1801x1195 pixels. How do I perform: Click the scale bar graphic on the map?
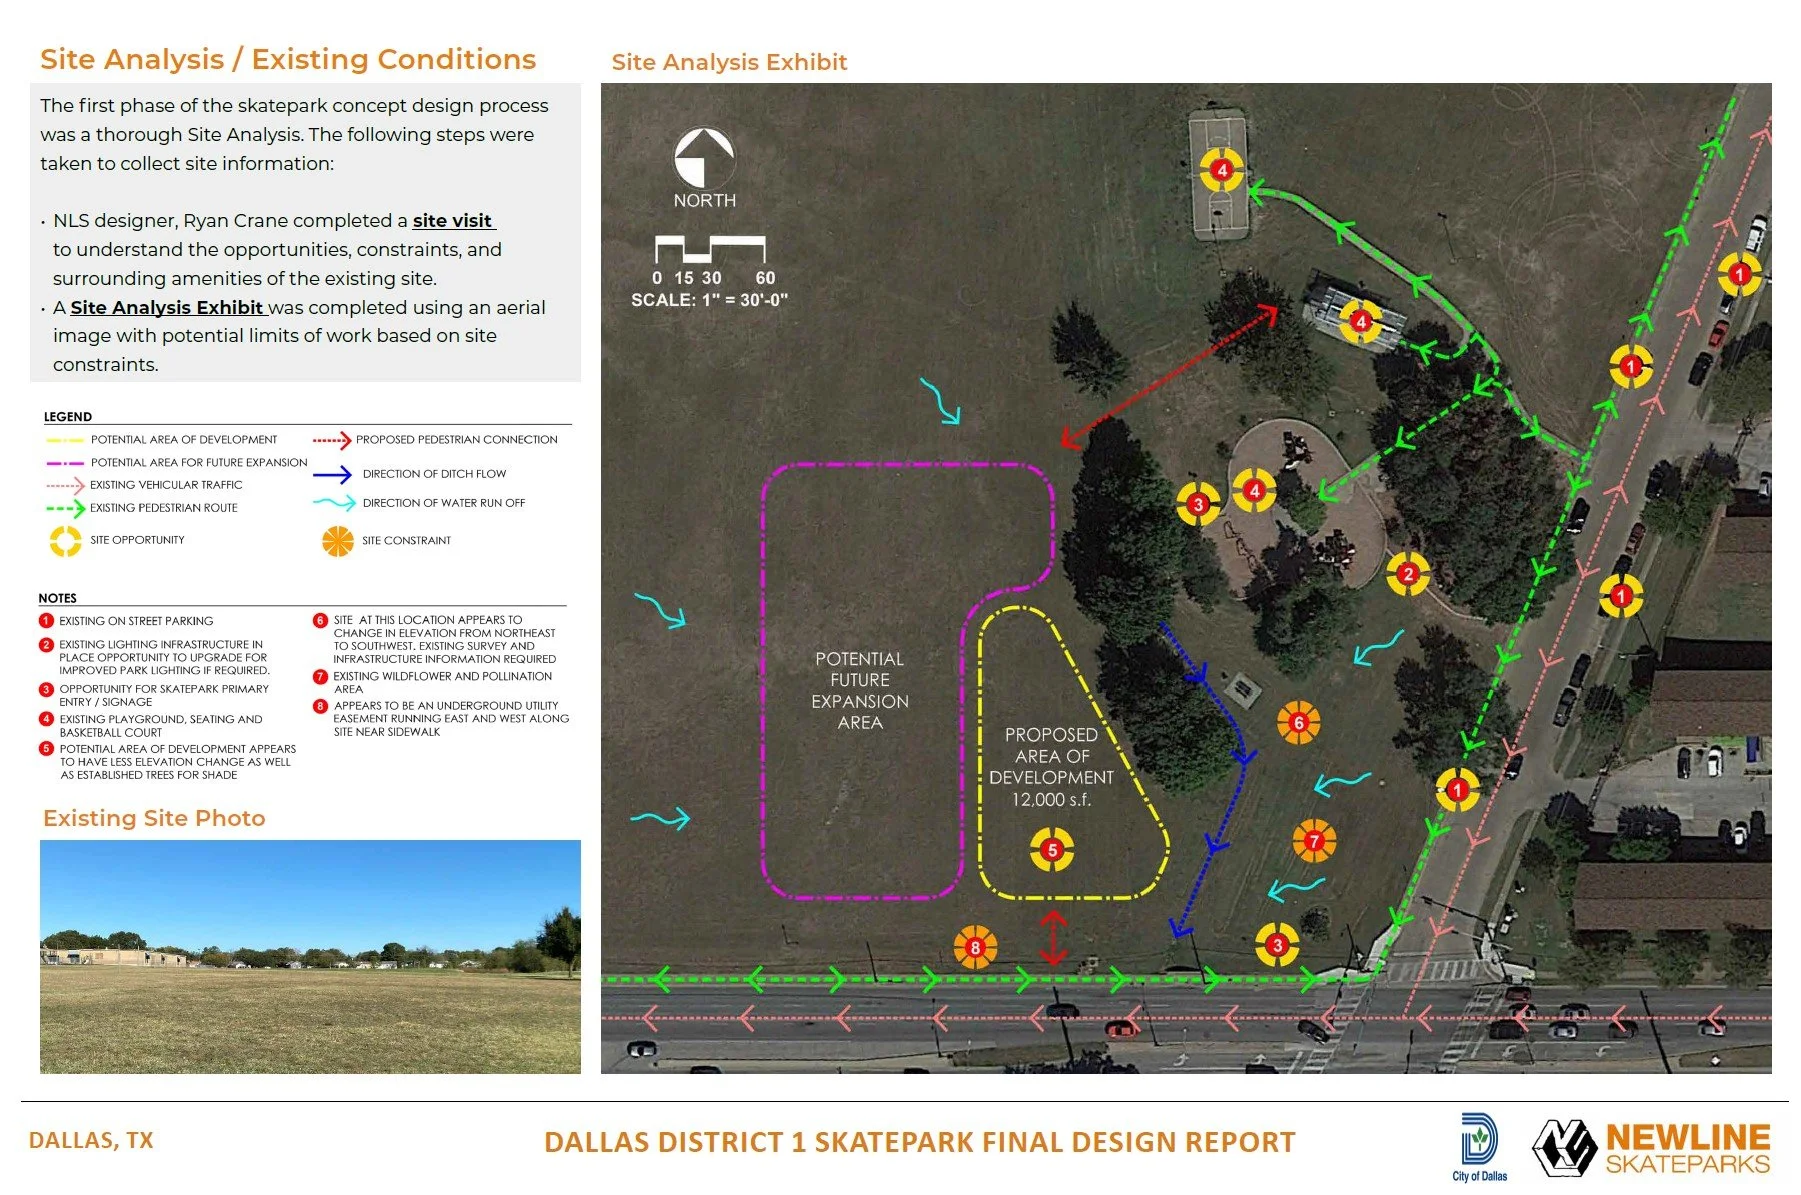(x=710, y=249)
